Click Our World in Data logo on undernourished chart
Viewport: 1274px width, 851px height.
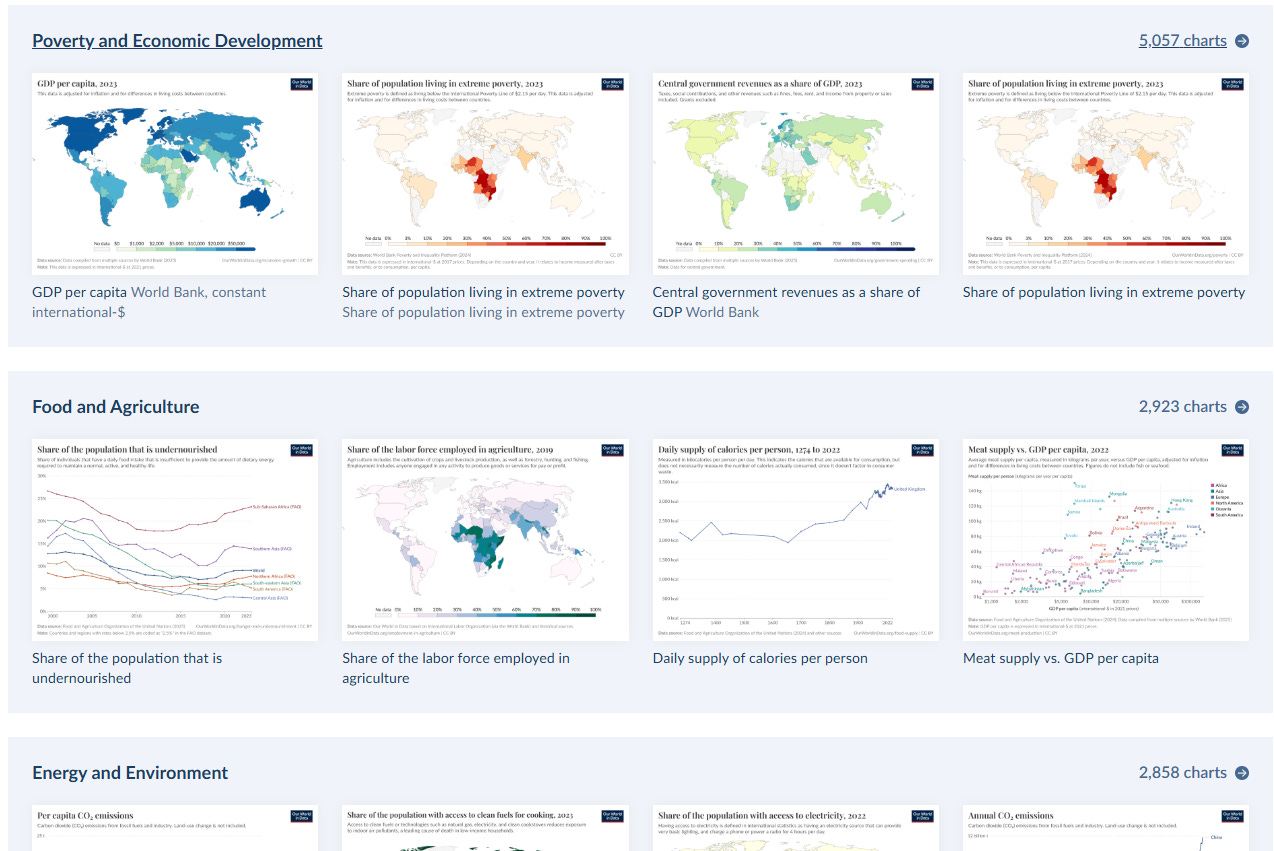[x=302, y=450]
